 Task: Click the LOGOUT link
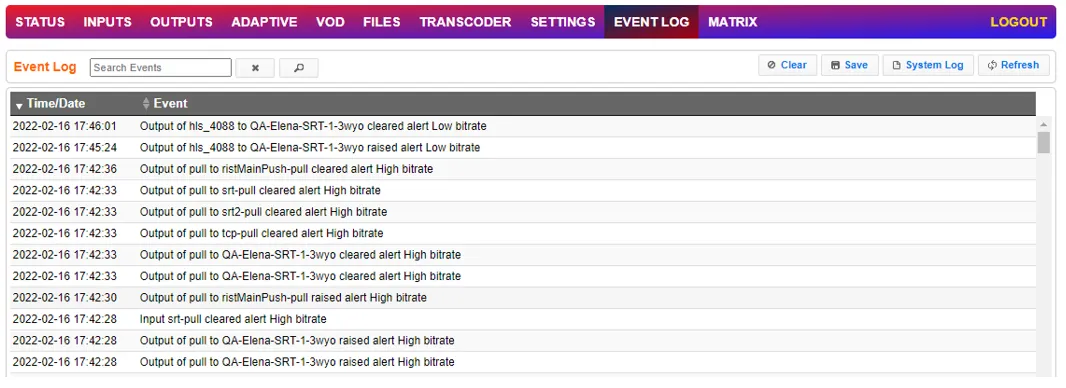tap(1018, 22)
